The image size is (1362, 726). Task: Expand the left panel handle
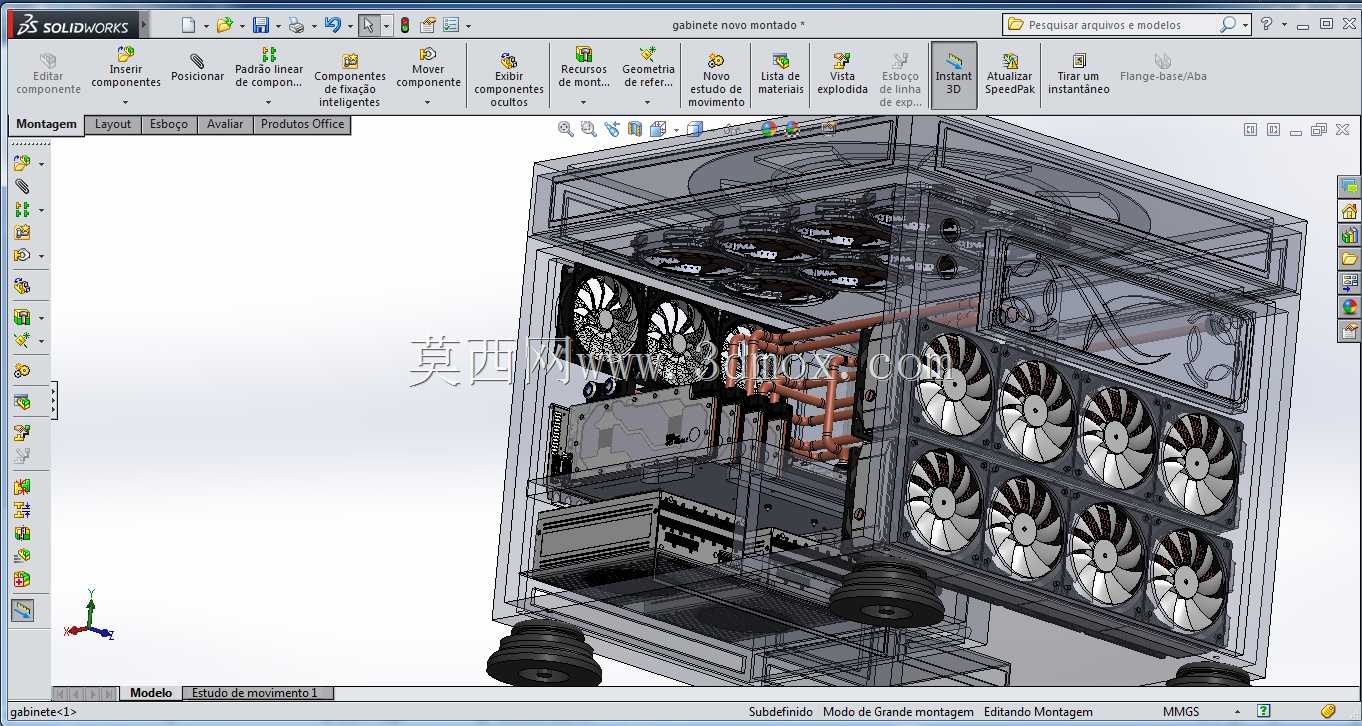53,400
